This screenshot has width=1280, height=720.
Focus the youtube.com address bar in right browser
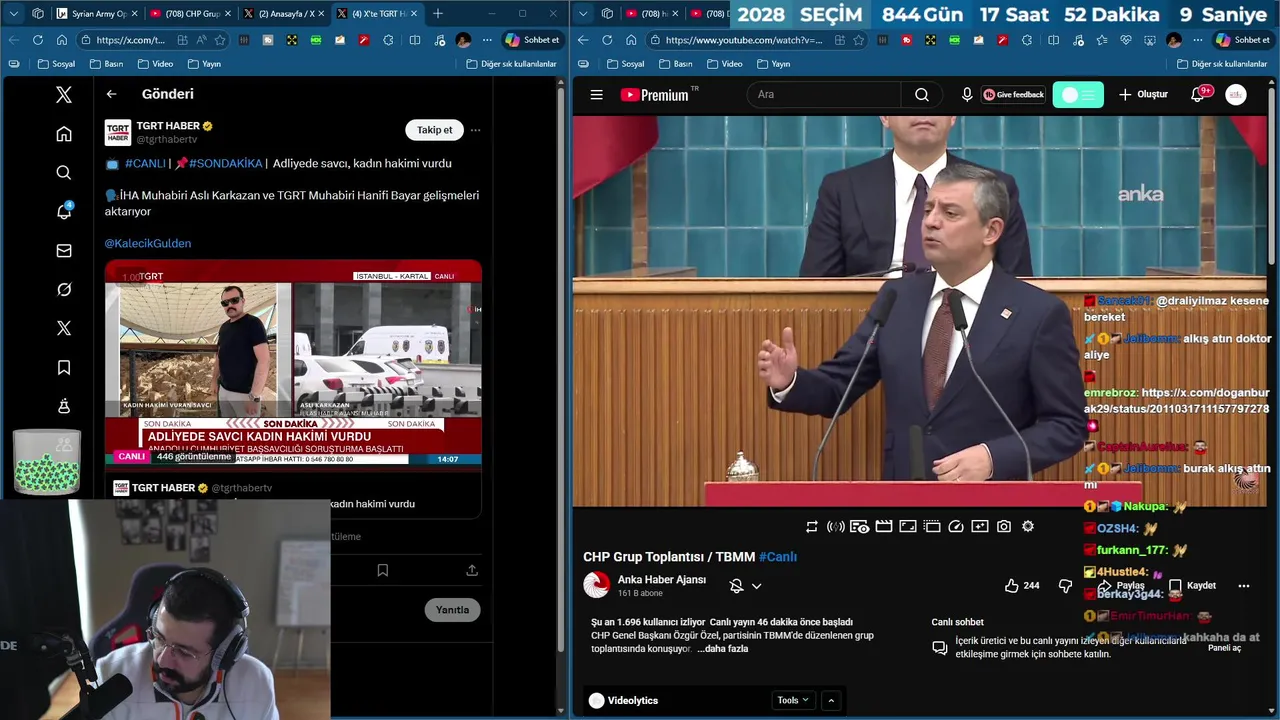(x=743, y=40)
